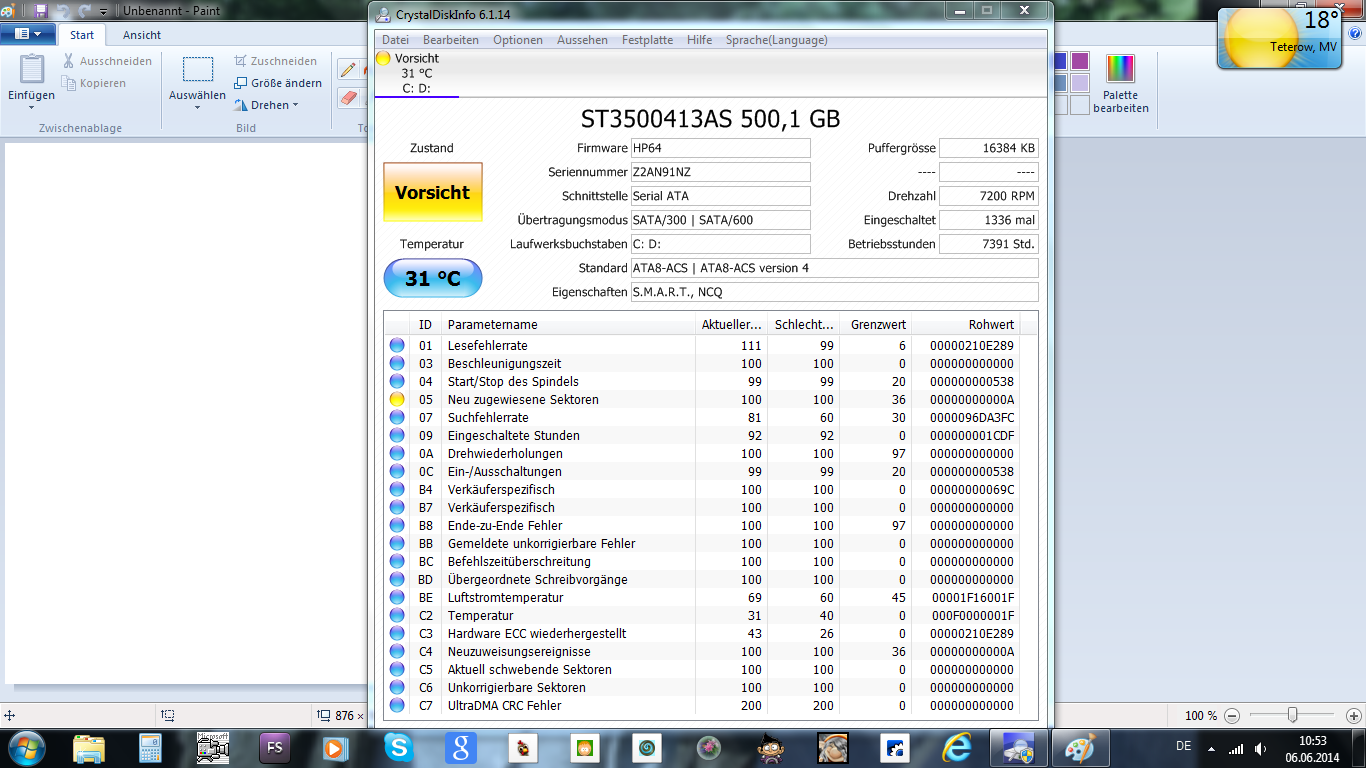The width and height of the screenshot is (1366, 768).
Task: Open Skype from the taskbar
Action: [x=398, y=748]
